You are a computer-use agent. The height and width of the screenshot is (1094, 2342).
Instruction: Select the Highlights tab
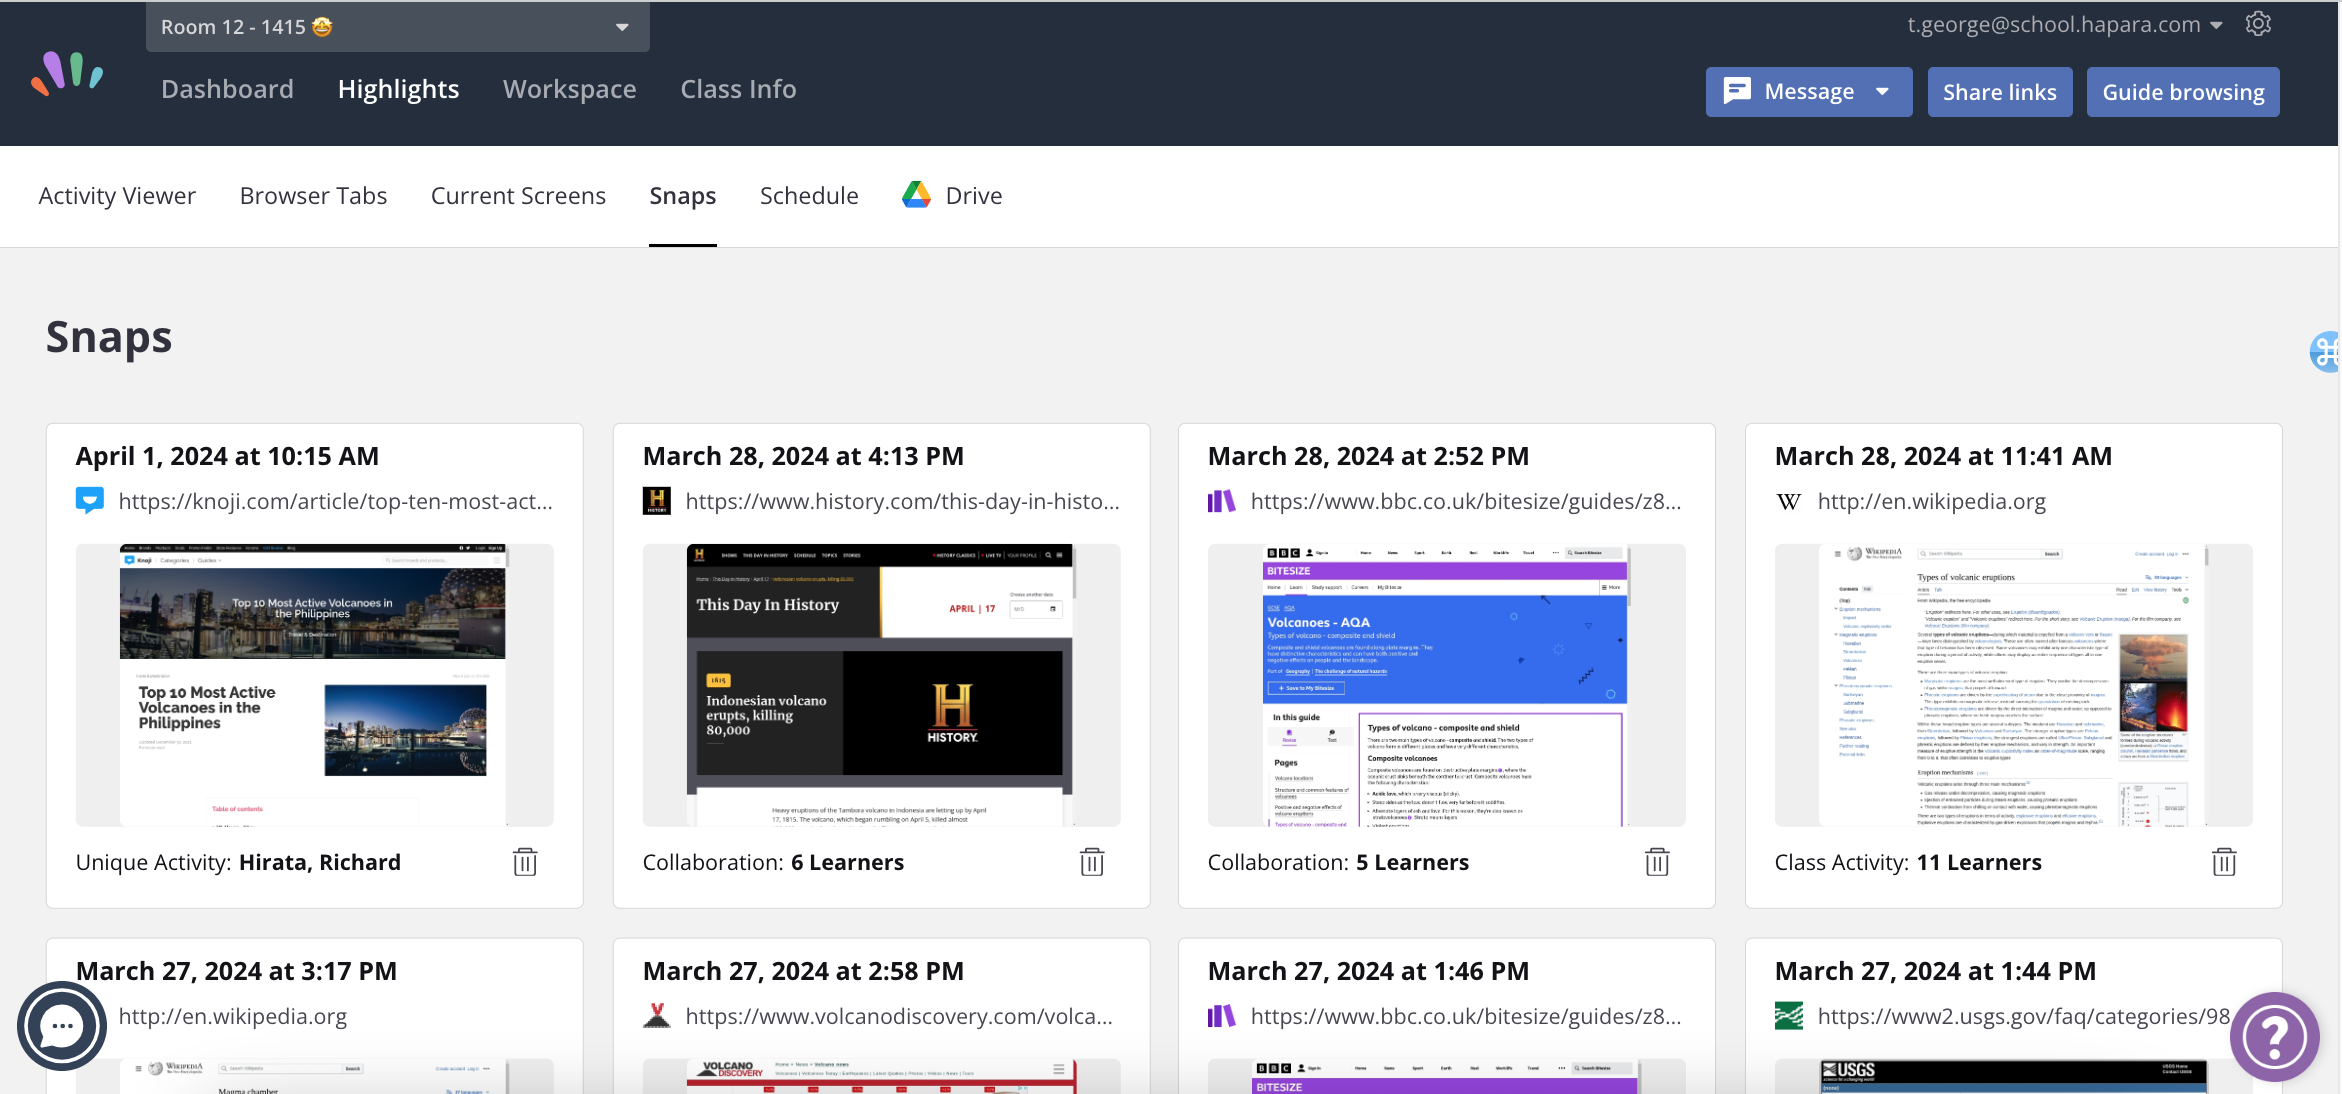pyautogui.click(x=398, y=89)
